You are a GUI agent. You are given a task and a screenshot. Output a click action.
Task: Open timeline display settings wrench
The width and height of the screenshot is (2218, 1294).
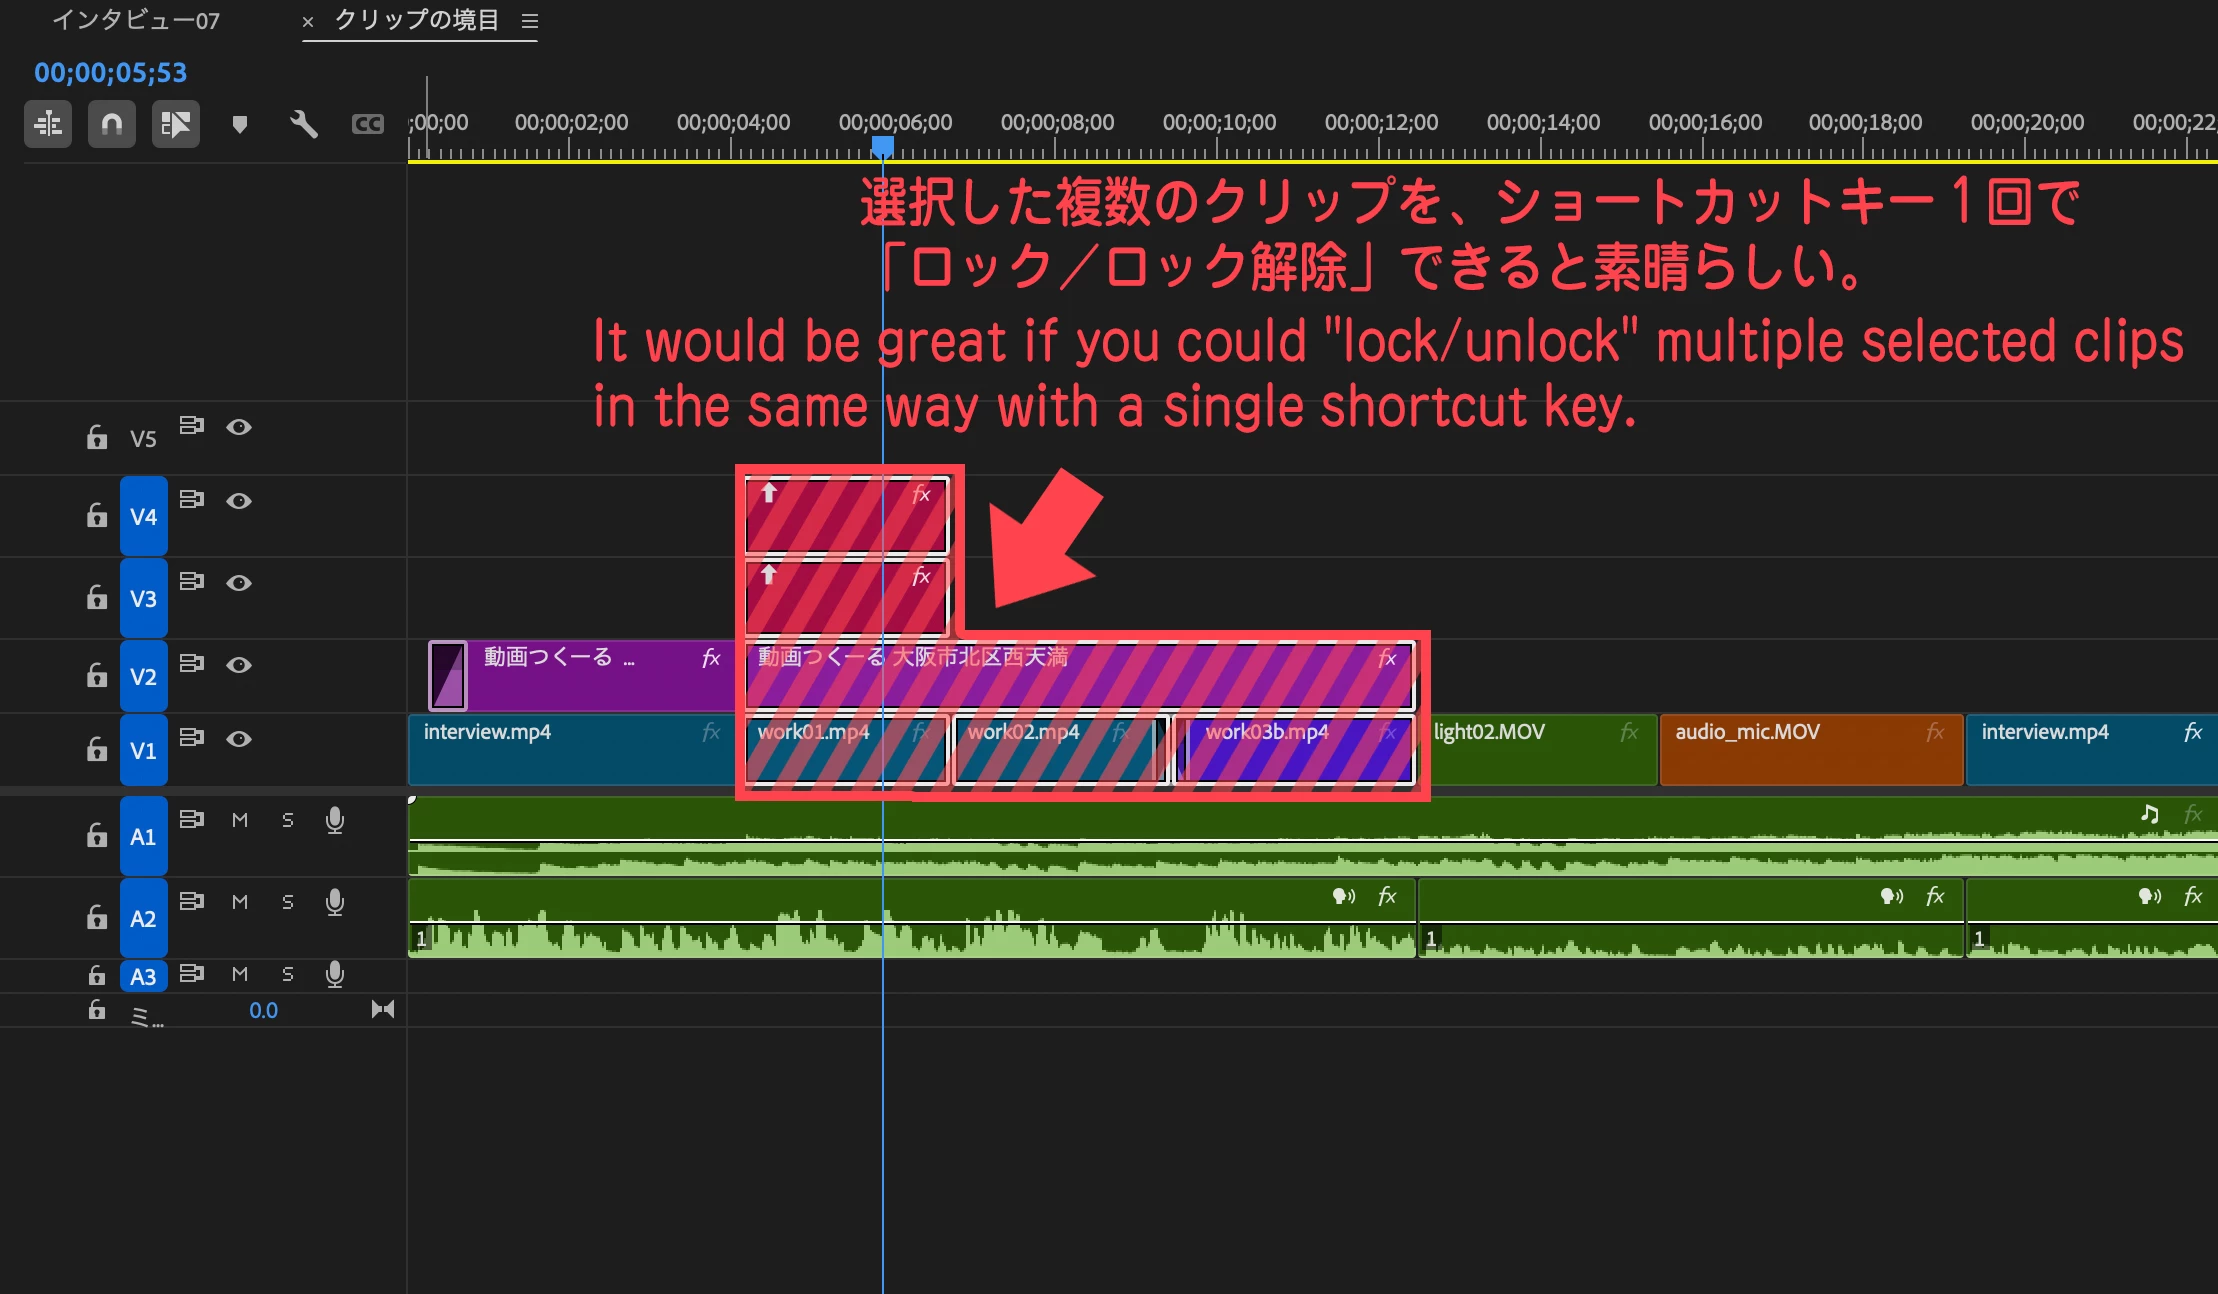pyautogui.click(x=303, y=124)
